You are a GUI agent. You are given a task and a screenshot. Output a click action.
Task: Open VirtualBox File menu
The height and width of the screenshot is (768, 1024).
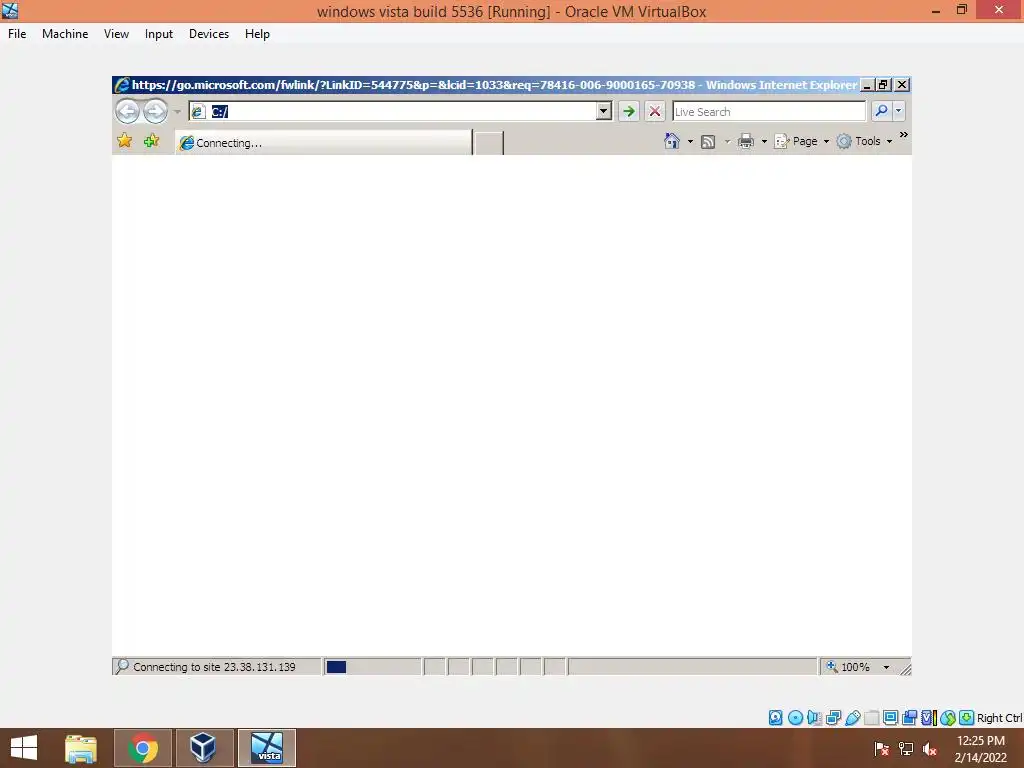tap(17, 34)
